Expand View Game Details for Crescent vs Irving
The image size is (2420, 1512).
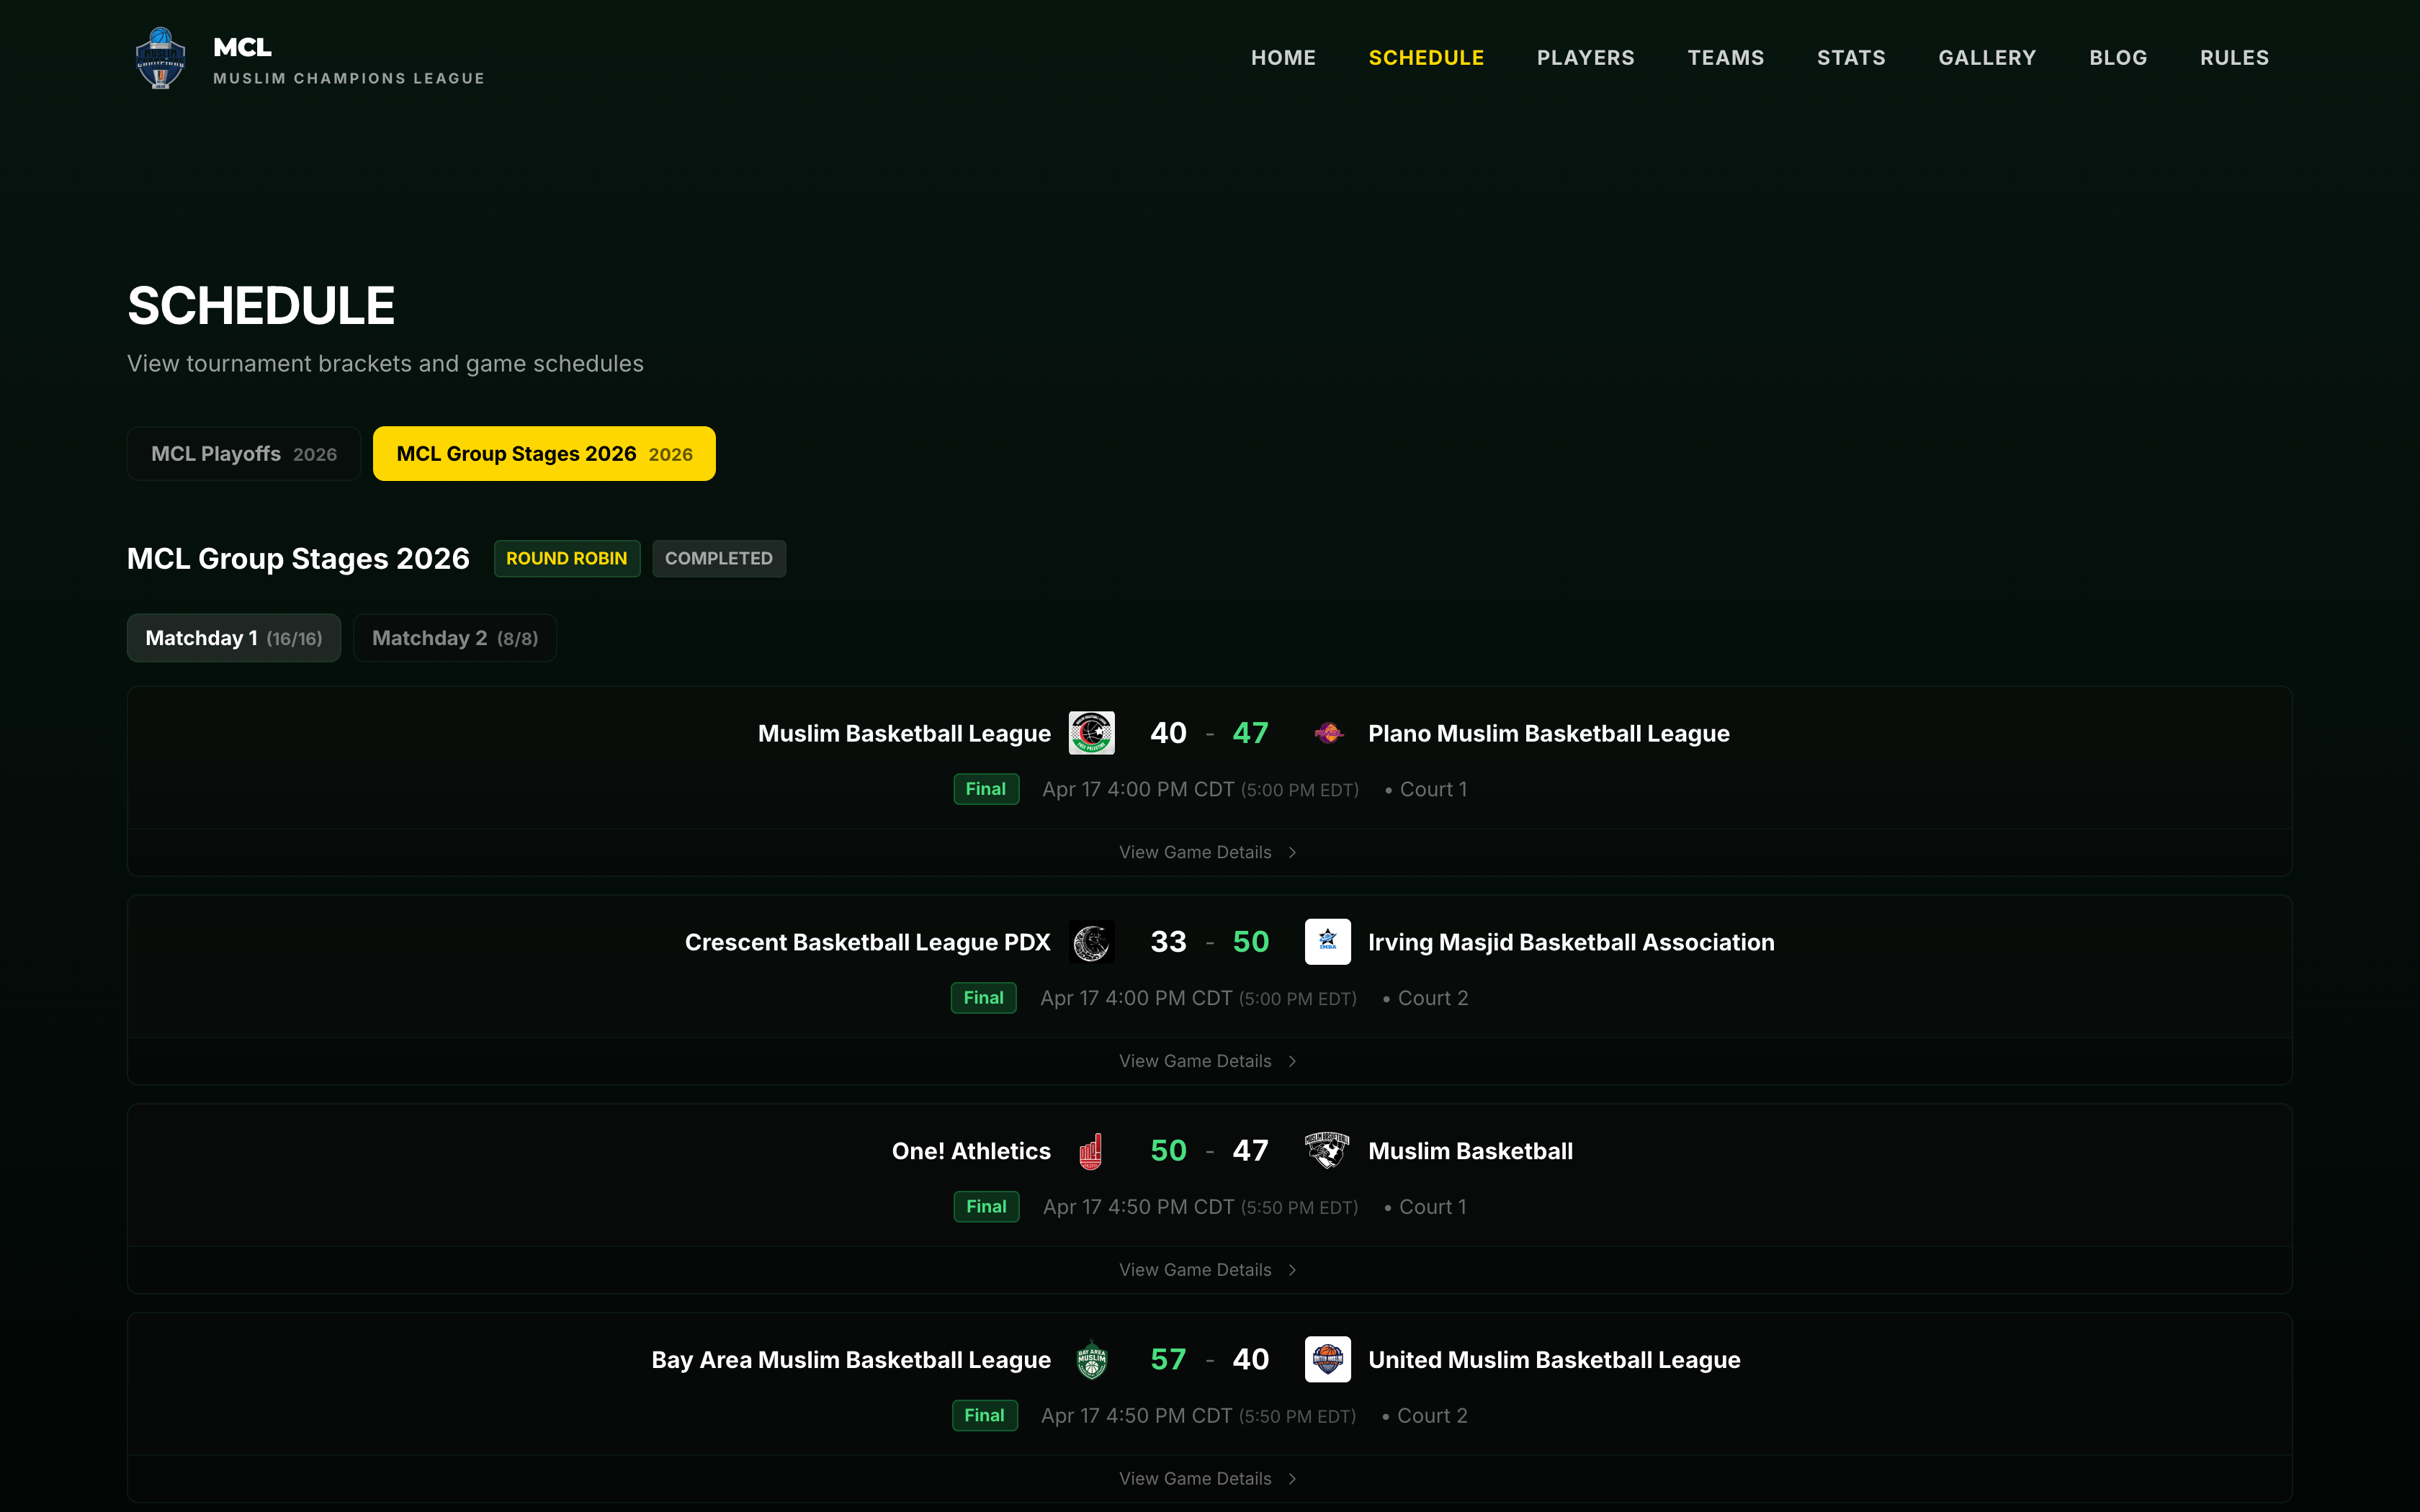(x=1207, y=1061)
